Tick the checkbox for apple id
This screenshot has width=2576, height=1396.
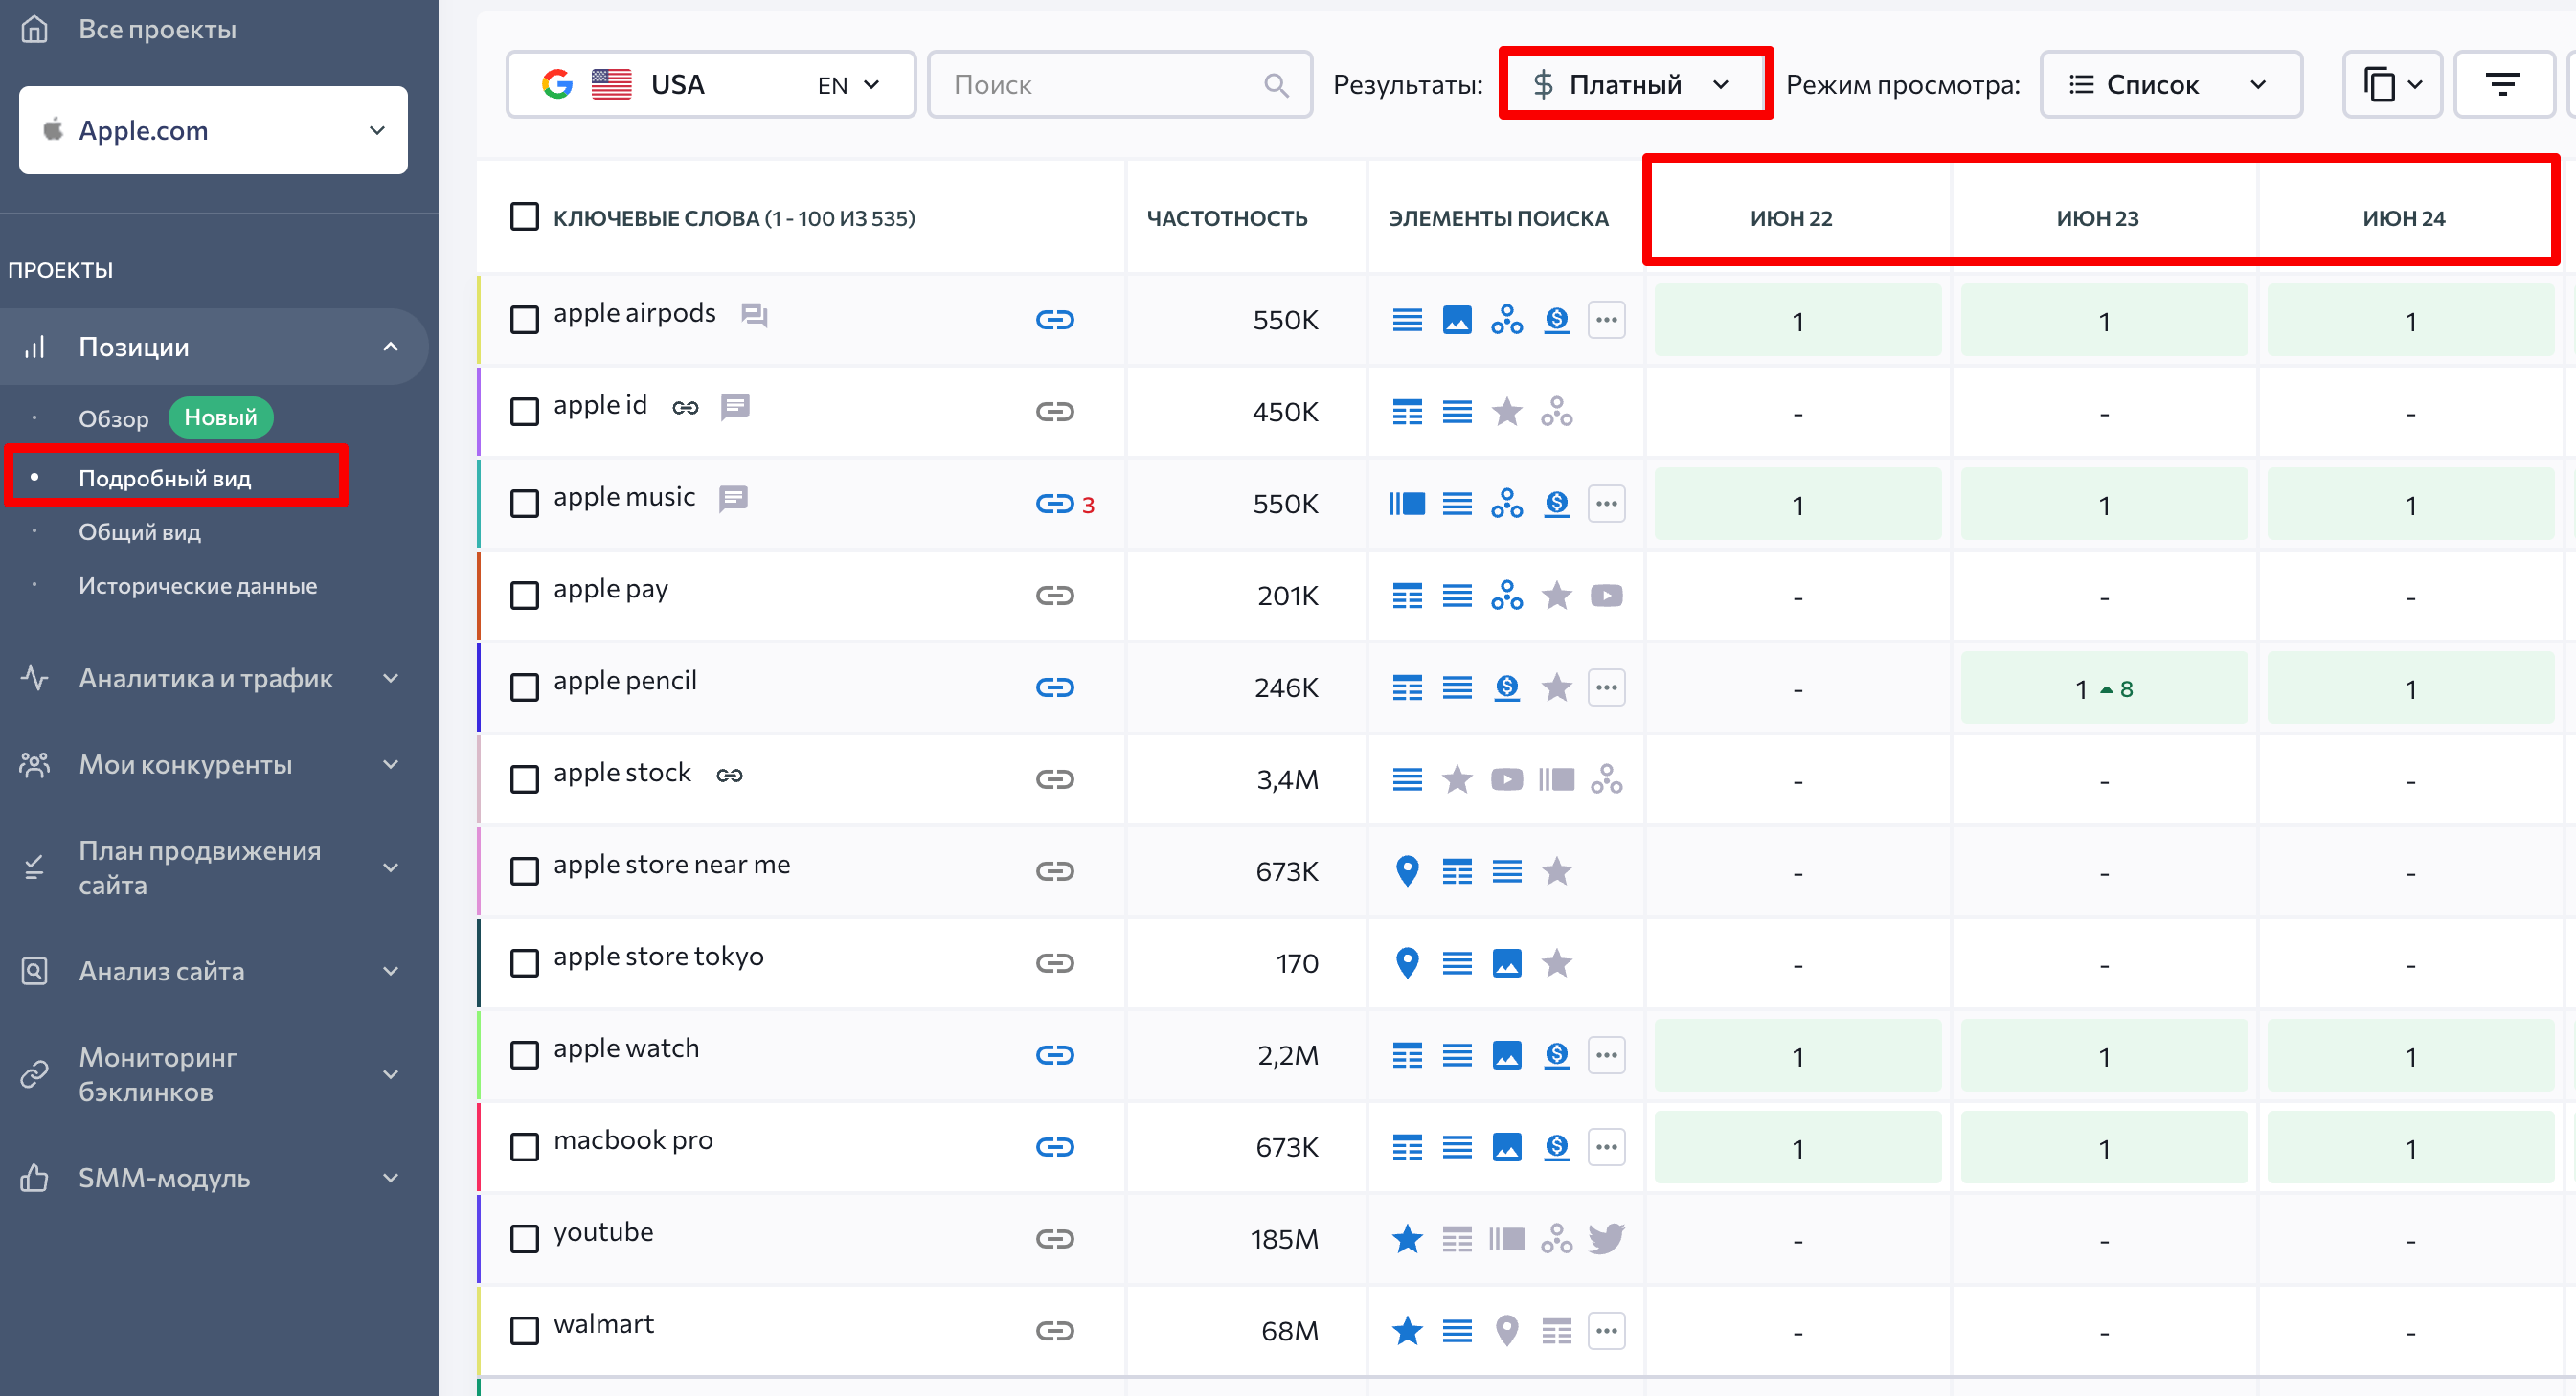tap(524, 412)
